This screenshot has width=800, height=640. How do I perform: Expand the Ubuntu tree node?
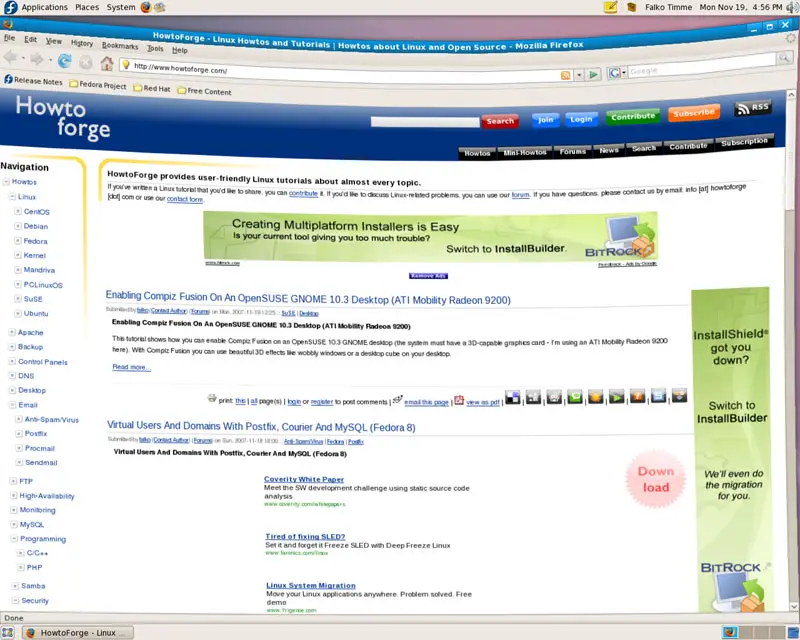pos(18,313)
